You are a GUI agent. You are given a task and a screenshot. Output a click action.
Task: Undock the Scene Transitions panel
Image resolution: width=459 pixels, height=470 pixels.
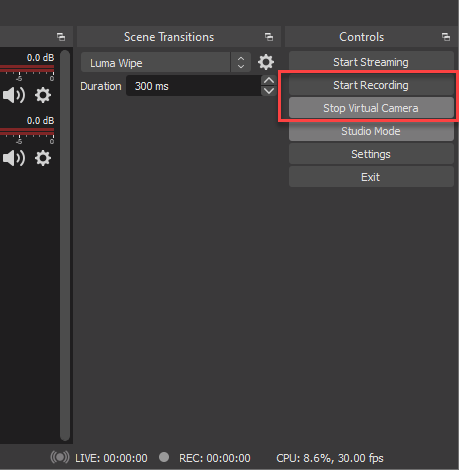click(x=269, y=37)
